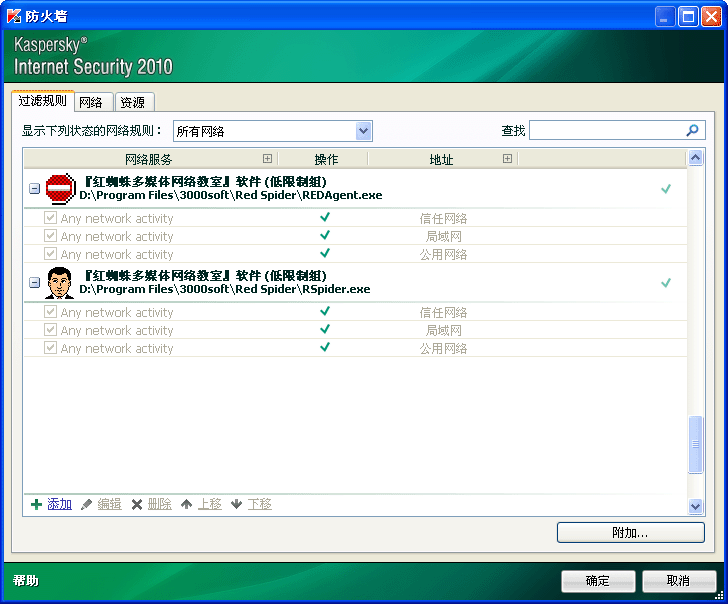Toggle the REDAgent 局域网 rule checkbox
728x604 pixels.
[51, 236]
